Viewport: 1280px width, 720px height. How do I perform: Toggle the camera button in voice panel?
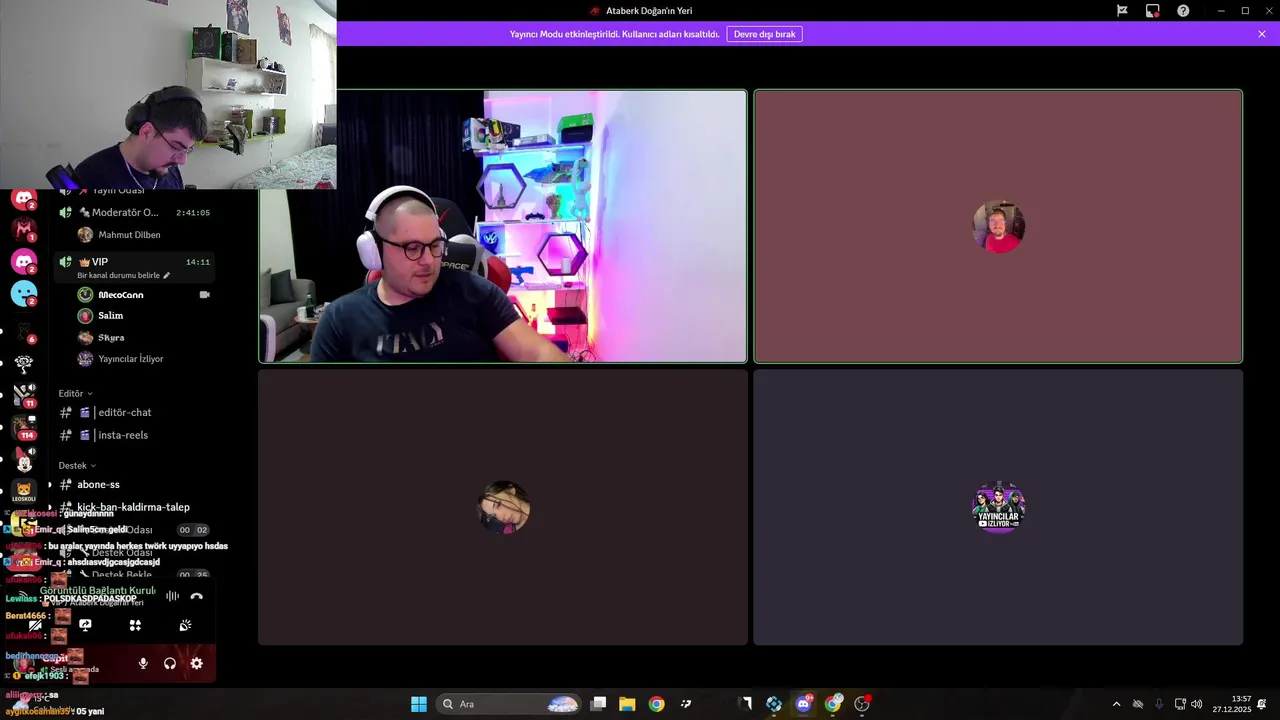coord(36,625)
